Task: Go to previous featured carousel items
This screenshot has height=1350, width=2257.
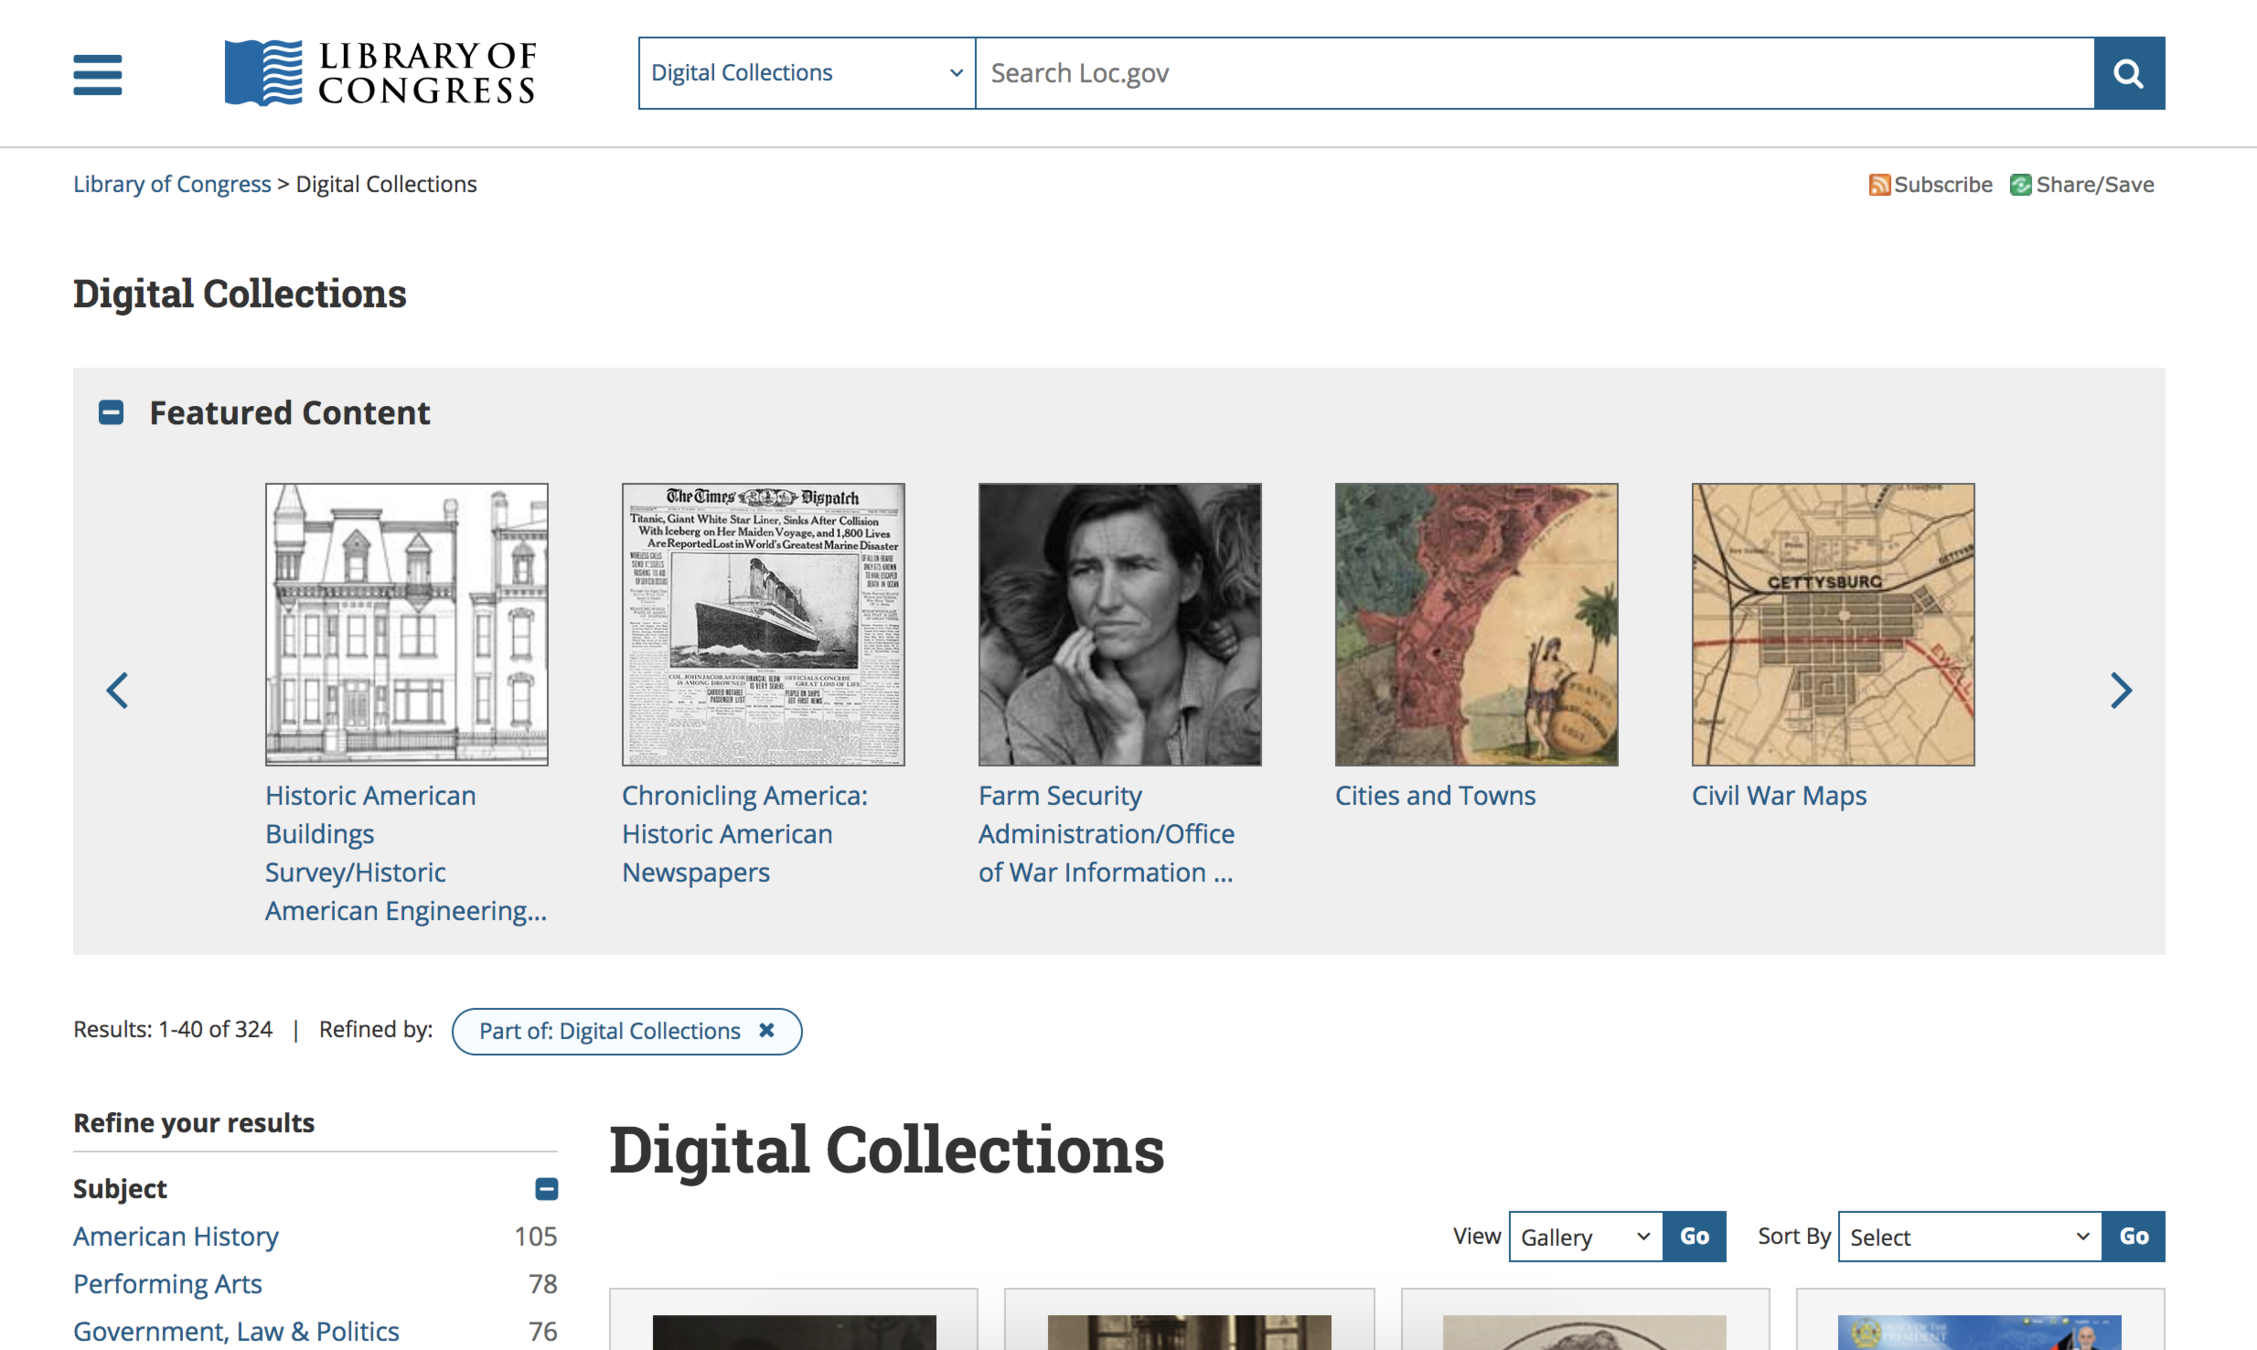Action: click(x=118, y=690)
